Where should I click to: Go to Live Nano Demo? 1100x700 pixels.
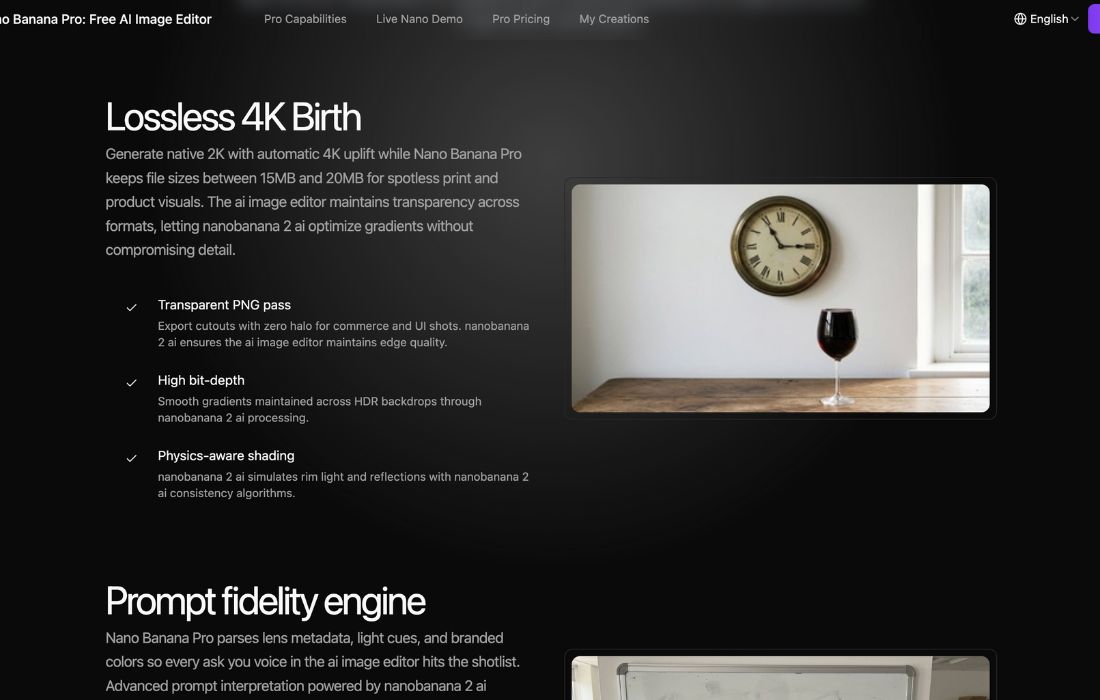[x=420, y=19]
